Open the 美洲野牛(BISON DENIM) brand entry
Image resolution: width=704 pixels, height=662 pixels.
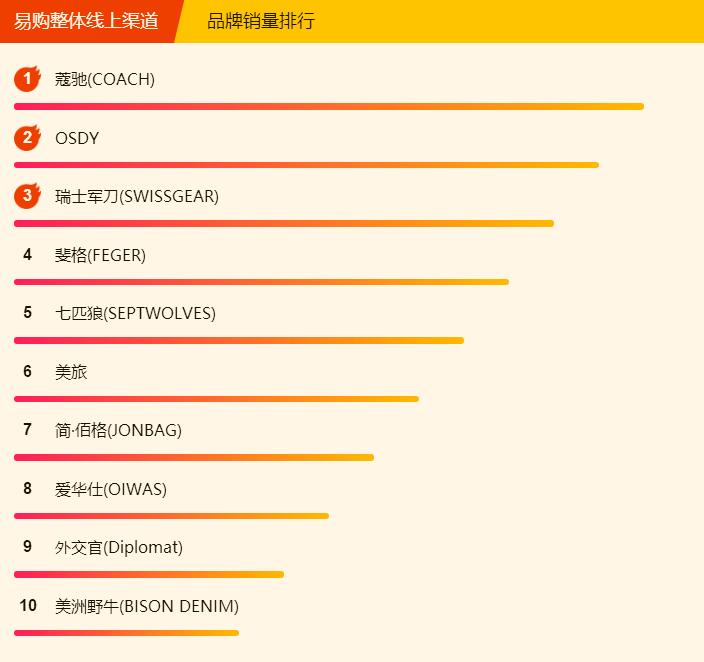pos(147,606)
